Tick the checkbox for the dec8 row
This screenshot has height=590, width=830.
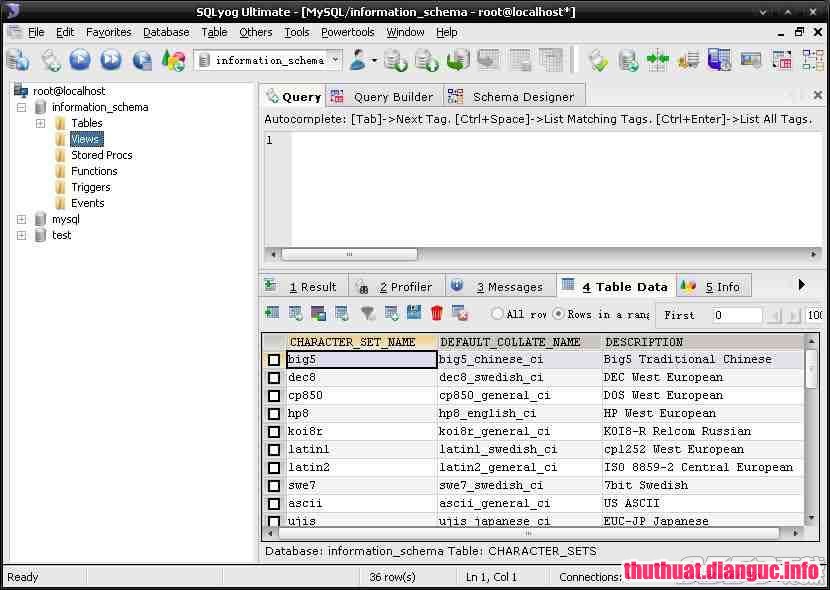[x=274, y=378]
